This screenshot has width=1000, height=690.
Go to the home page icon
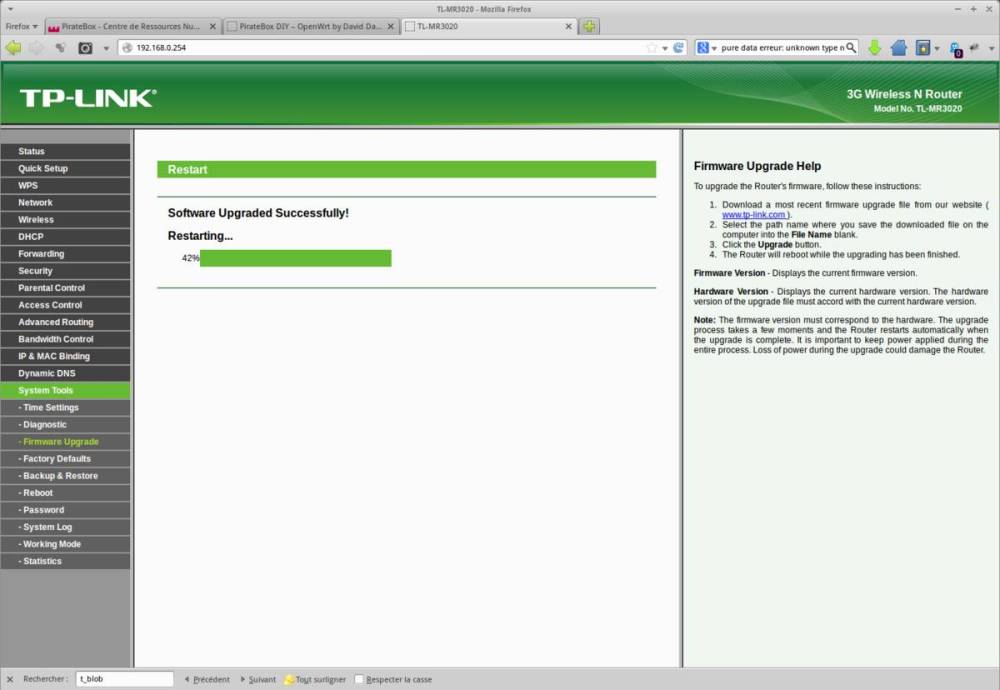899,48
